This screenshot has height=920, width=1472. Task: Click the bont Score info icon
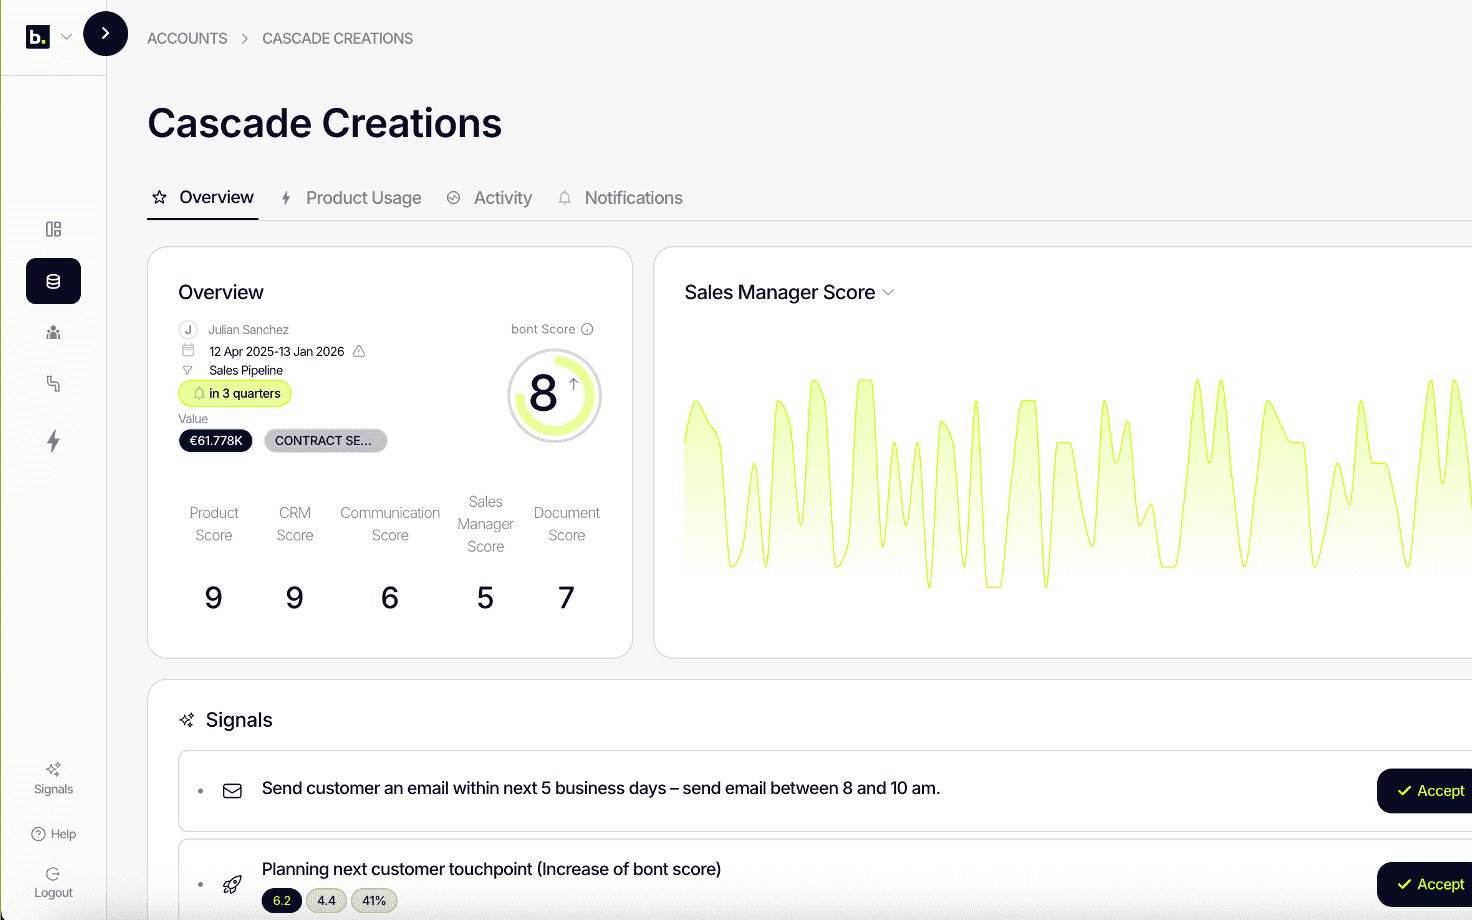(586, 328)
